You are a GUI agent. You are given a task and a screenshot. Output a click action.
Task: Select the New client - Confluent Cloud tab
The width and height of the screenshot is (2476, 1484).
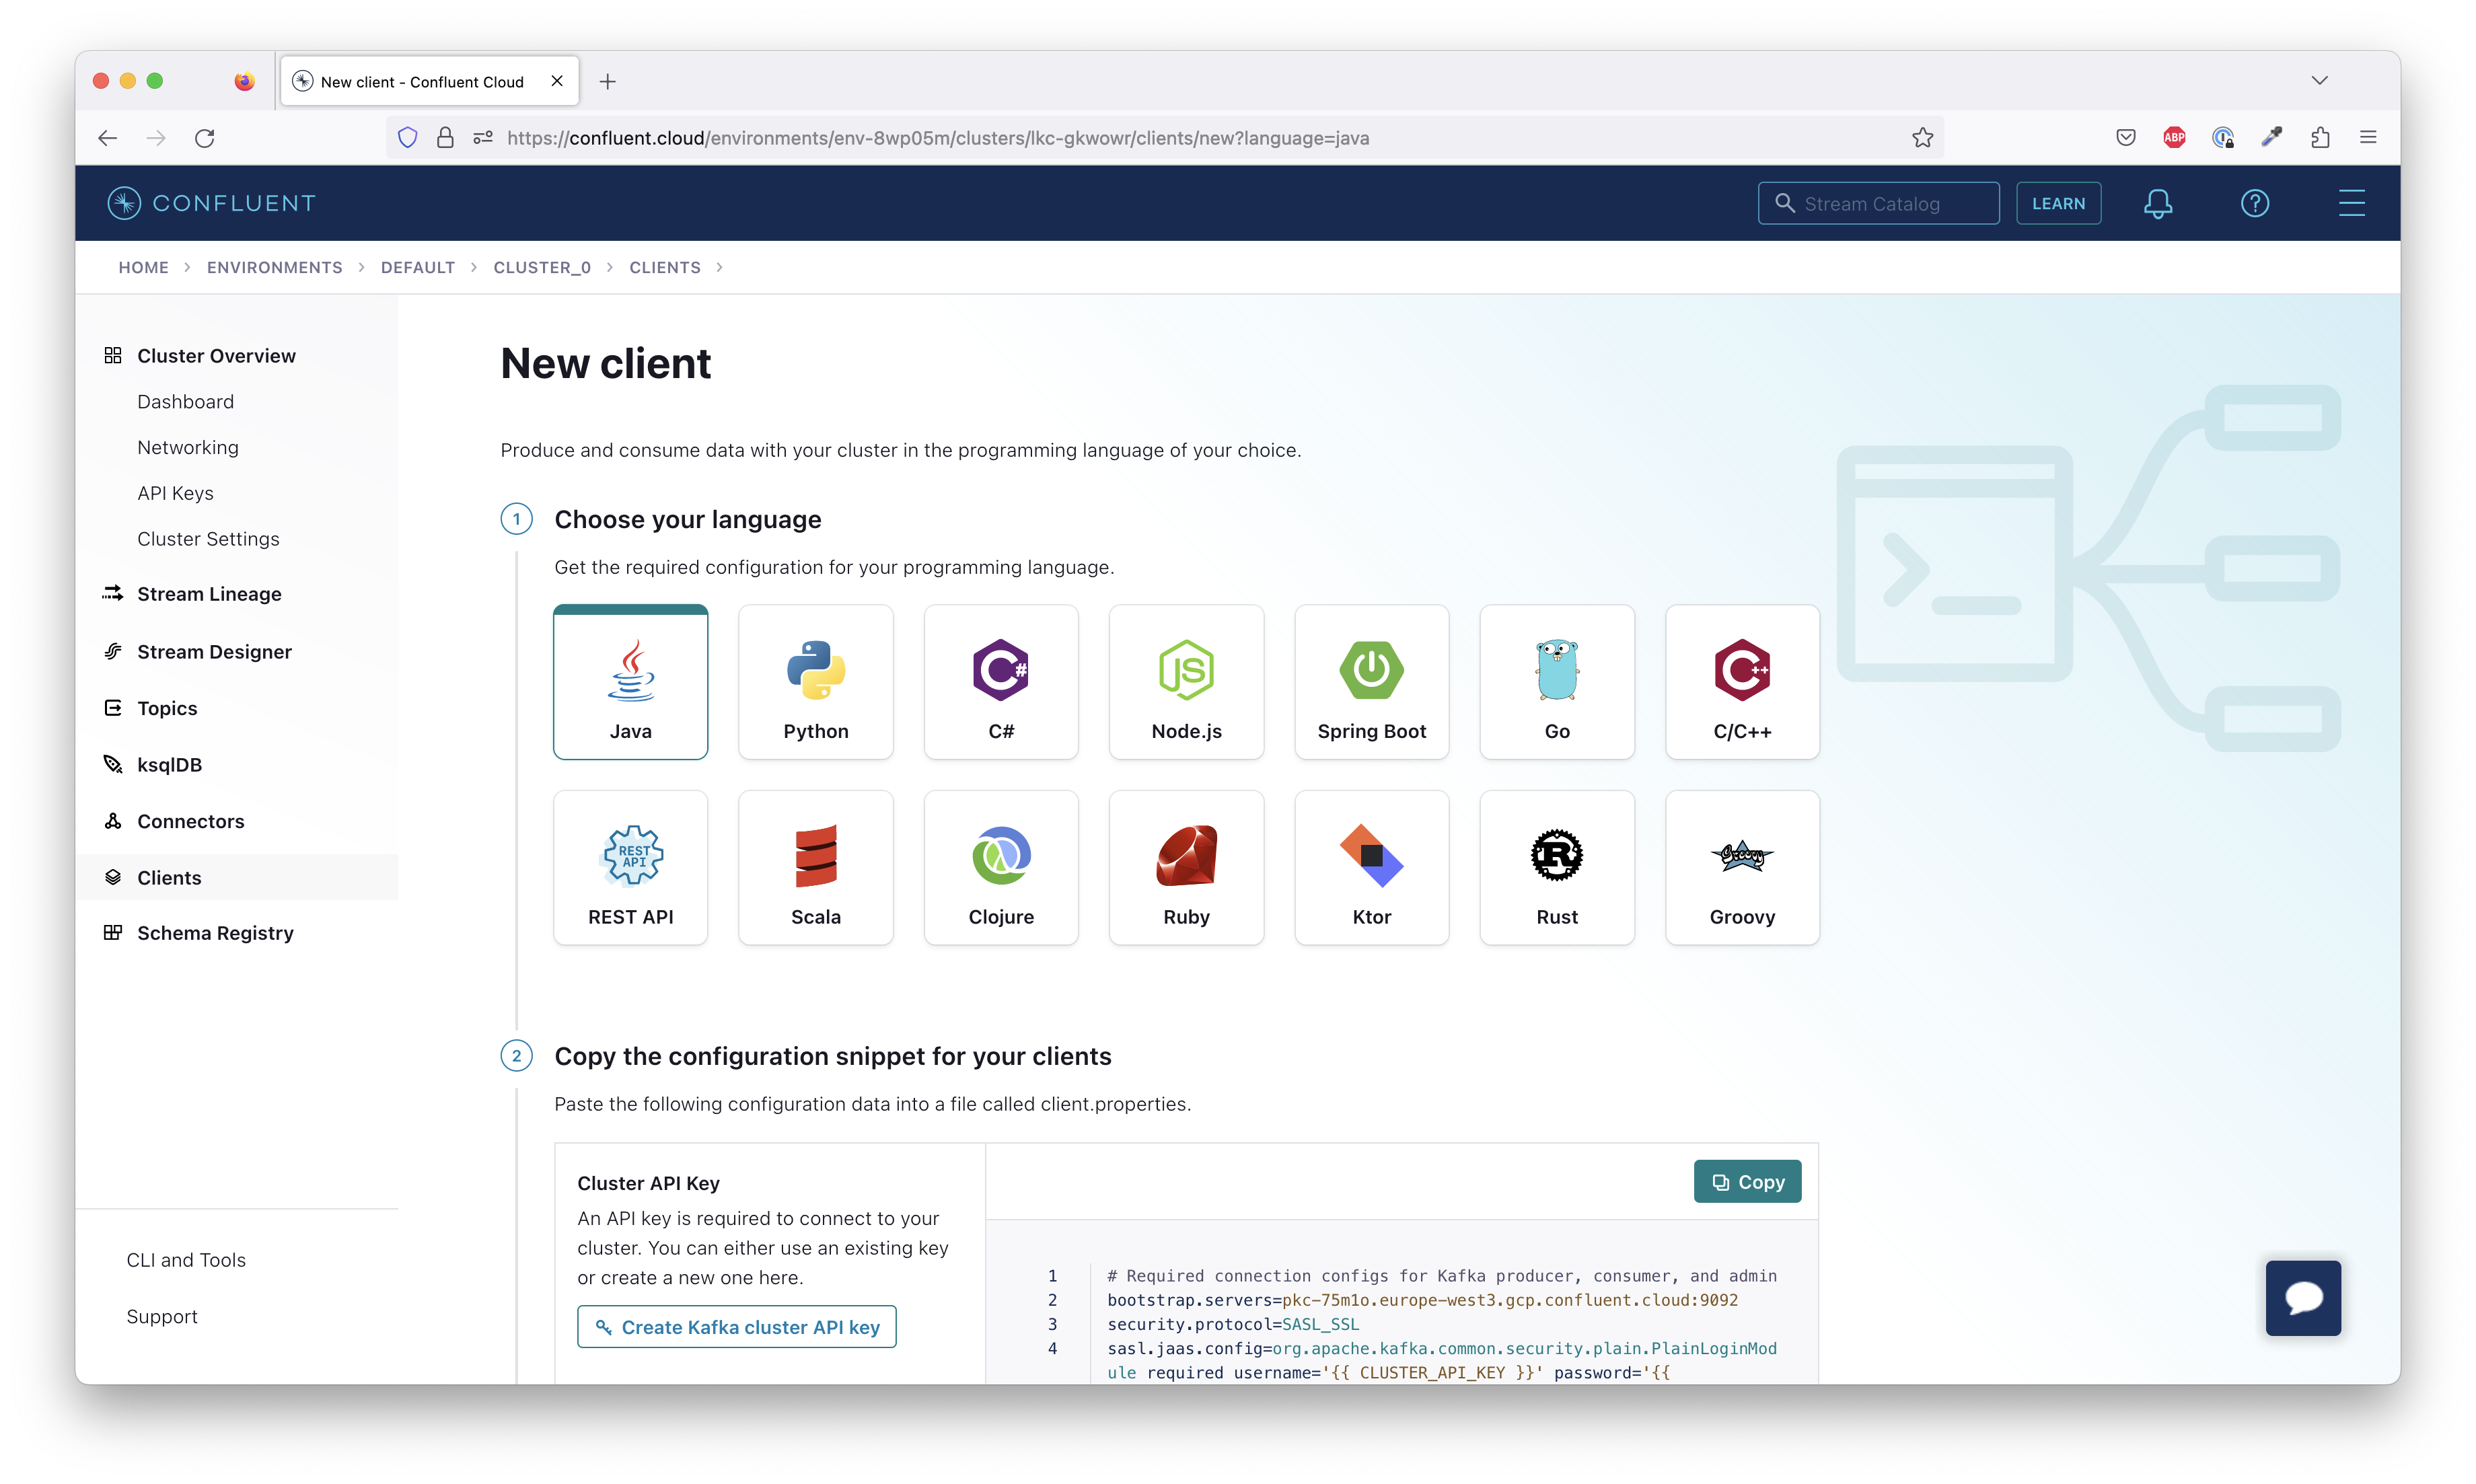[429, 82]
